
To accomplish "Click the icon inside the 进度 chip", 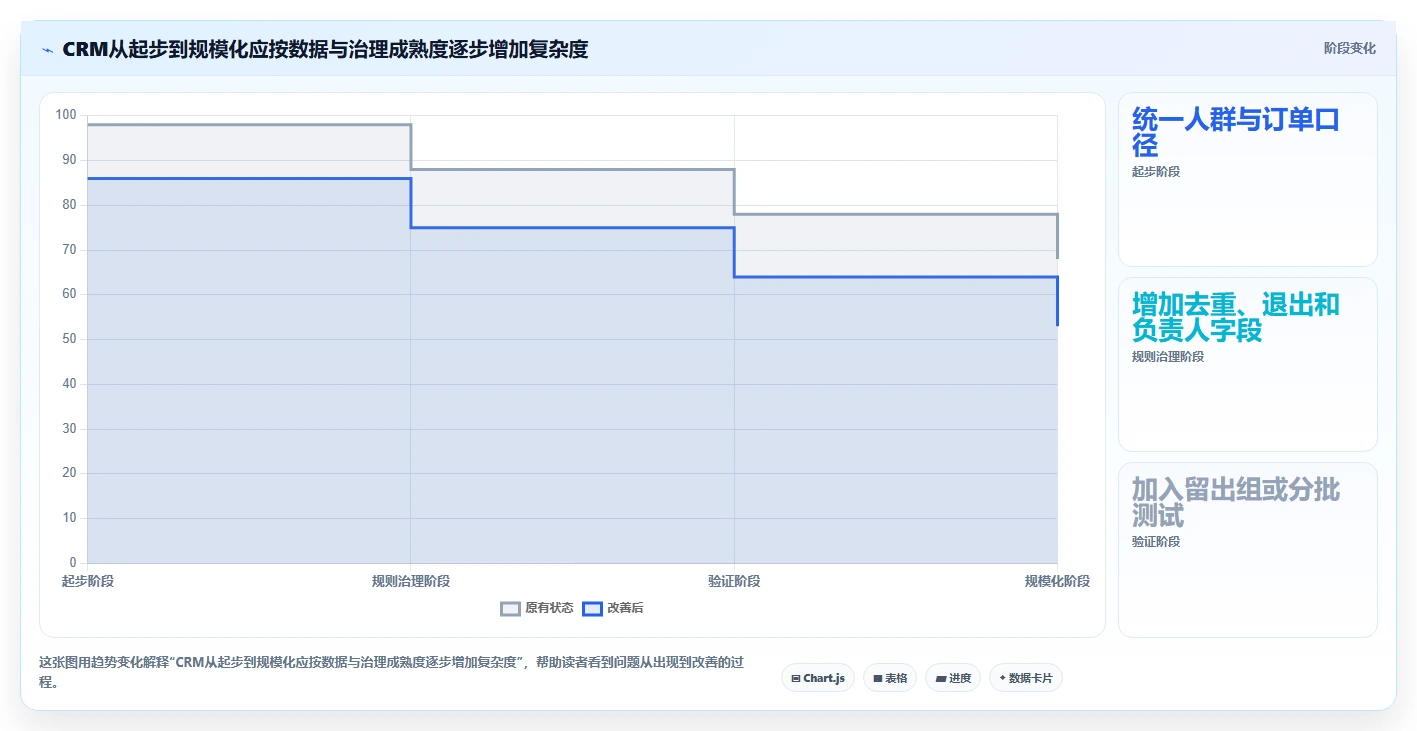I will [940, 678].
